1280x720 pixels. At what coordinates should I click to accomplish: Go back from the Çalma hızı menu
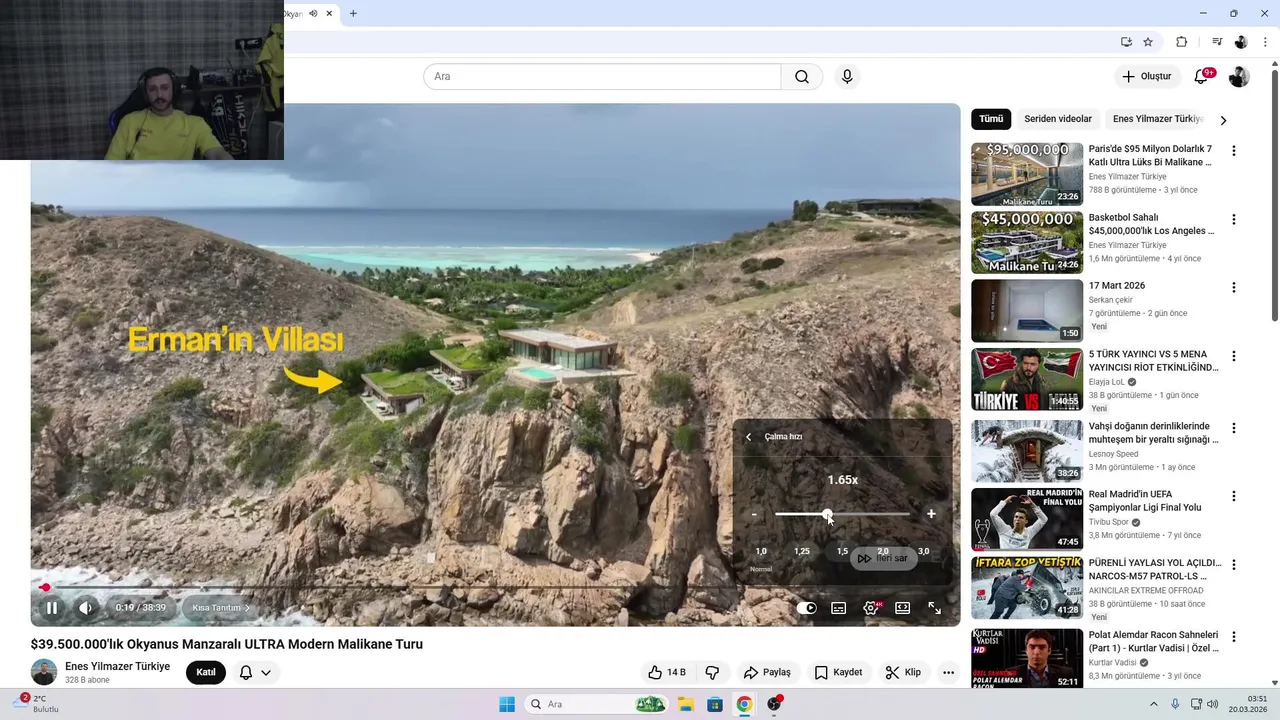coord(748,437)
